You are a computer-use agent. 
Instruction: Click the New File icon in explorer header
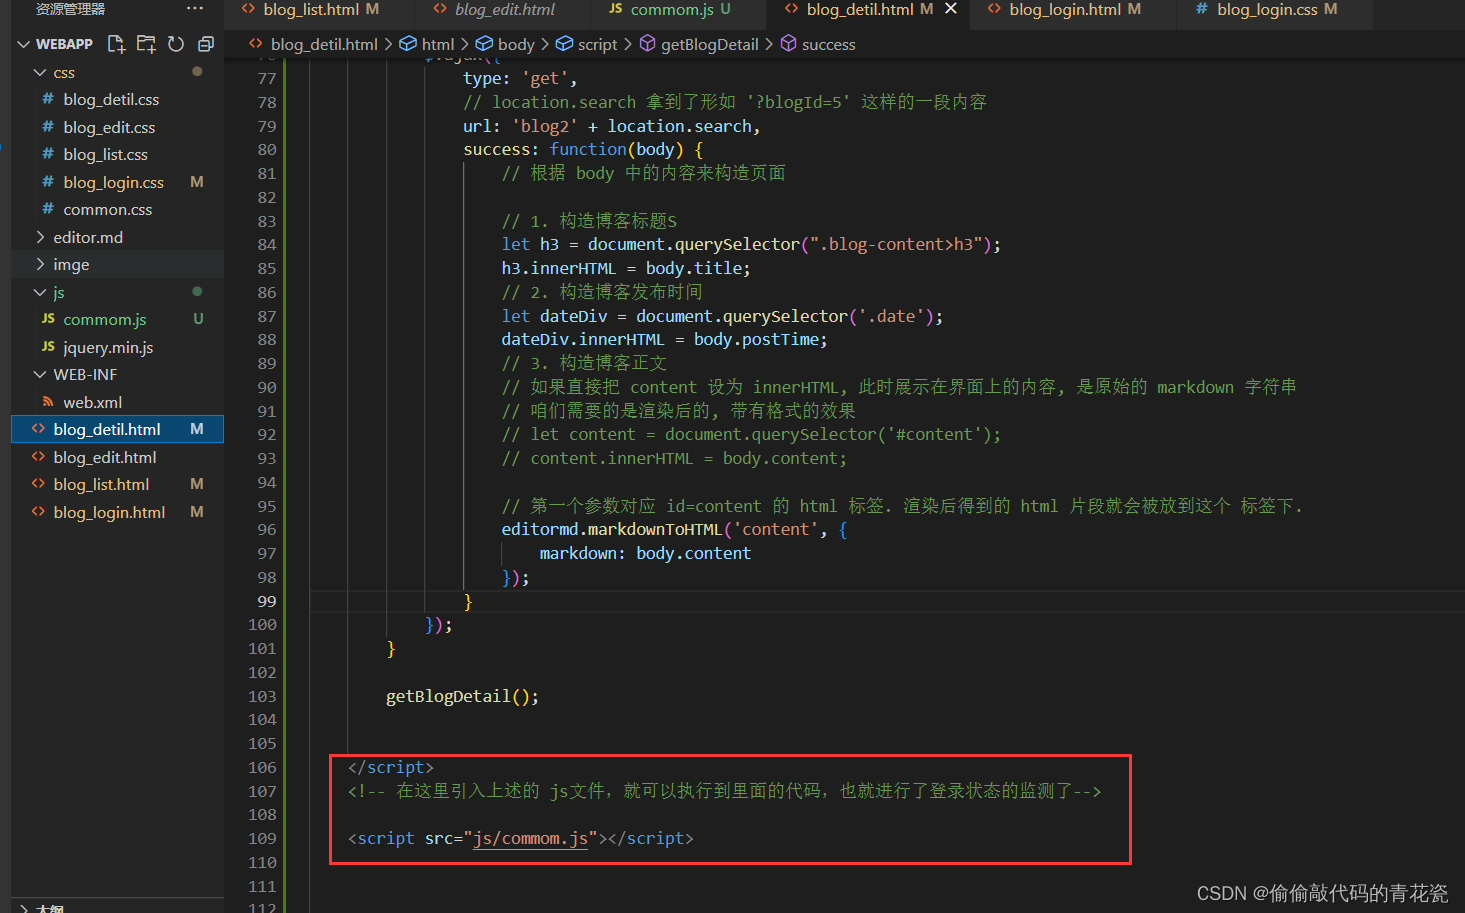point(117,44)
